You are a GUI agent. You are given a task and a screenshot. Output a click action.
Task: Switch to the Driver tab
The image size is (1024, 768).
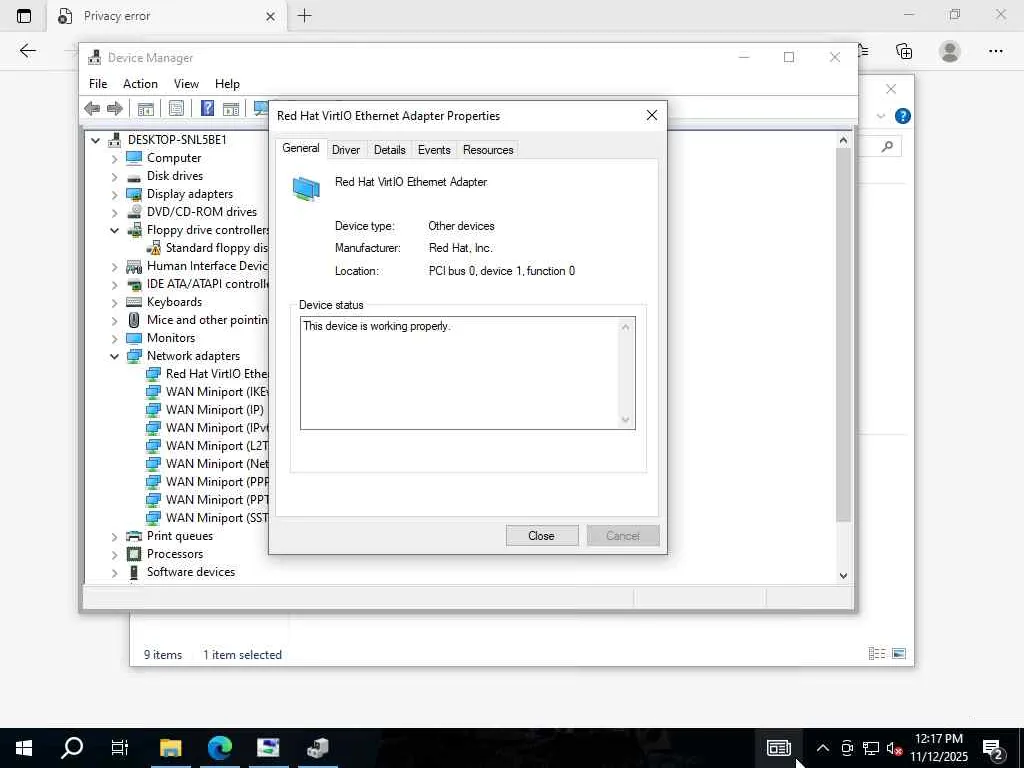click(x=345, y=150)
